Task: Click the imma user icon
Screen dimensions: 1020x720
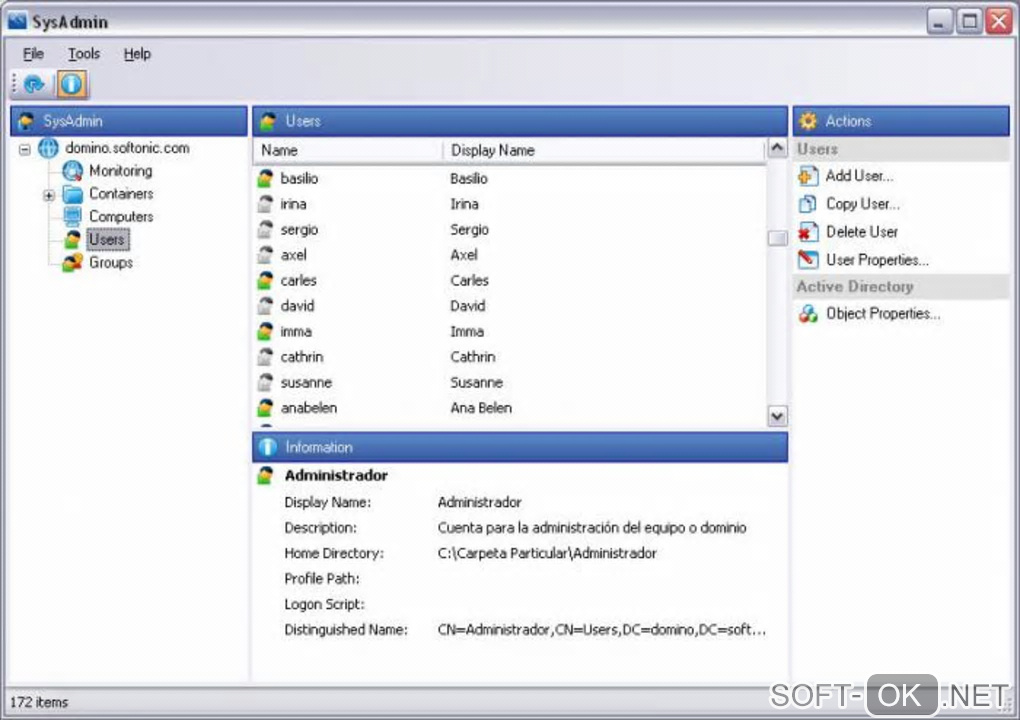Action: pos(265,331)
